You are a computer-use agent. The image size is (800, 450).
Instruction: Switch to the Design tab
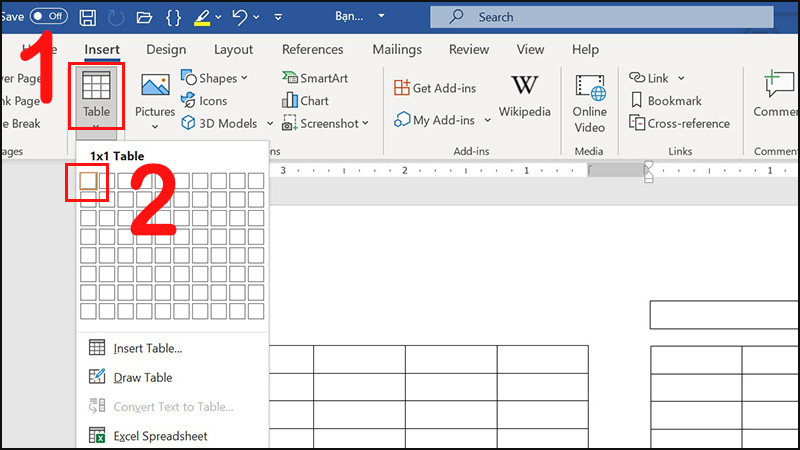[x=166, y=49]
